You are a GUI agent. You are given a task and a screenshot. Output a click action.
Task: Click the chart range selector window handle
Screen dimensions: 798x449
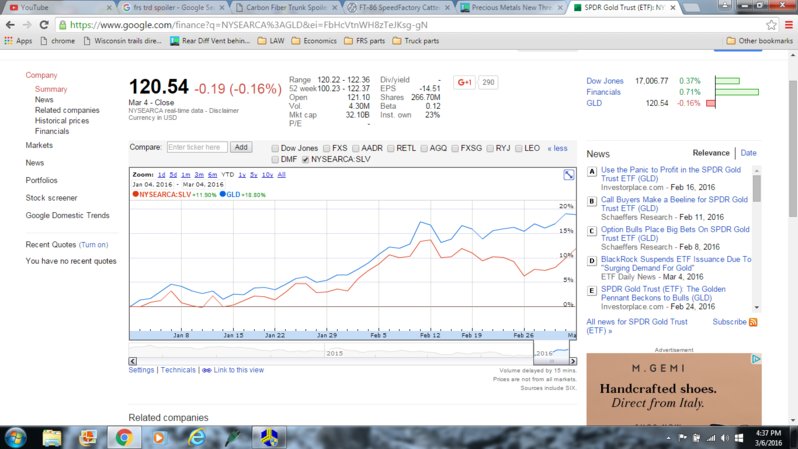pyautogui.click(x=551, y=361)
